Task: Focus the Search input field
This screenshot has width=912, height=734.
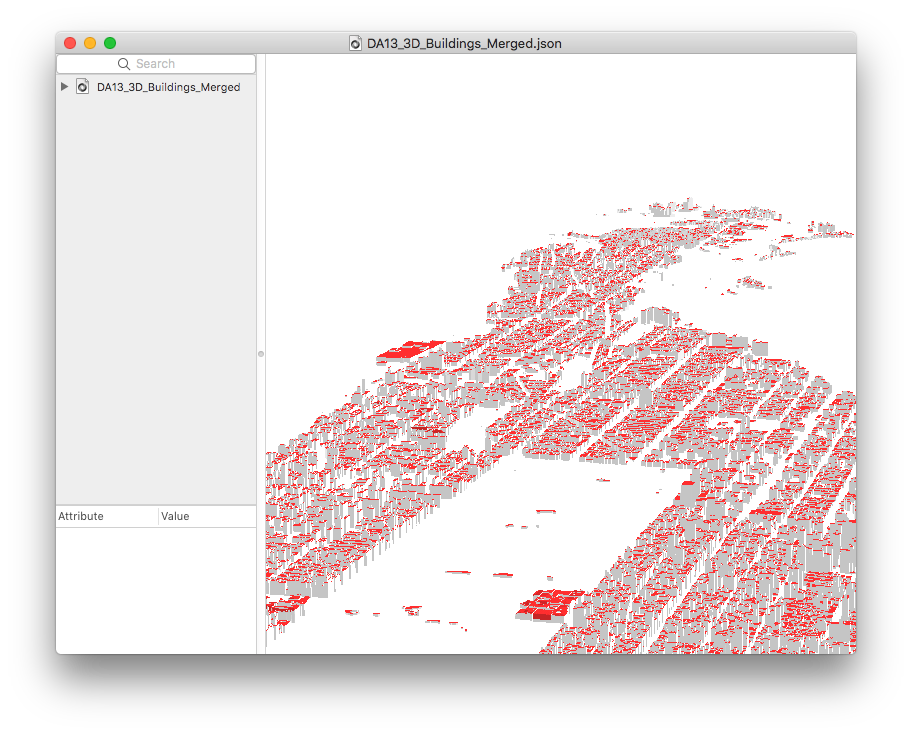Action: click(170, 64)
